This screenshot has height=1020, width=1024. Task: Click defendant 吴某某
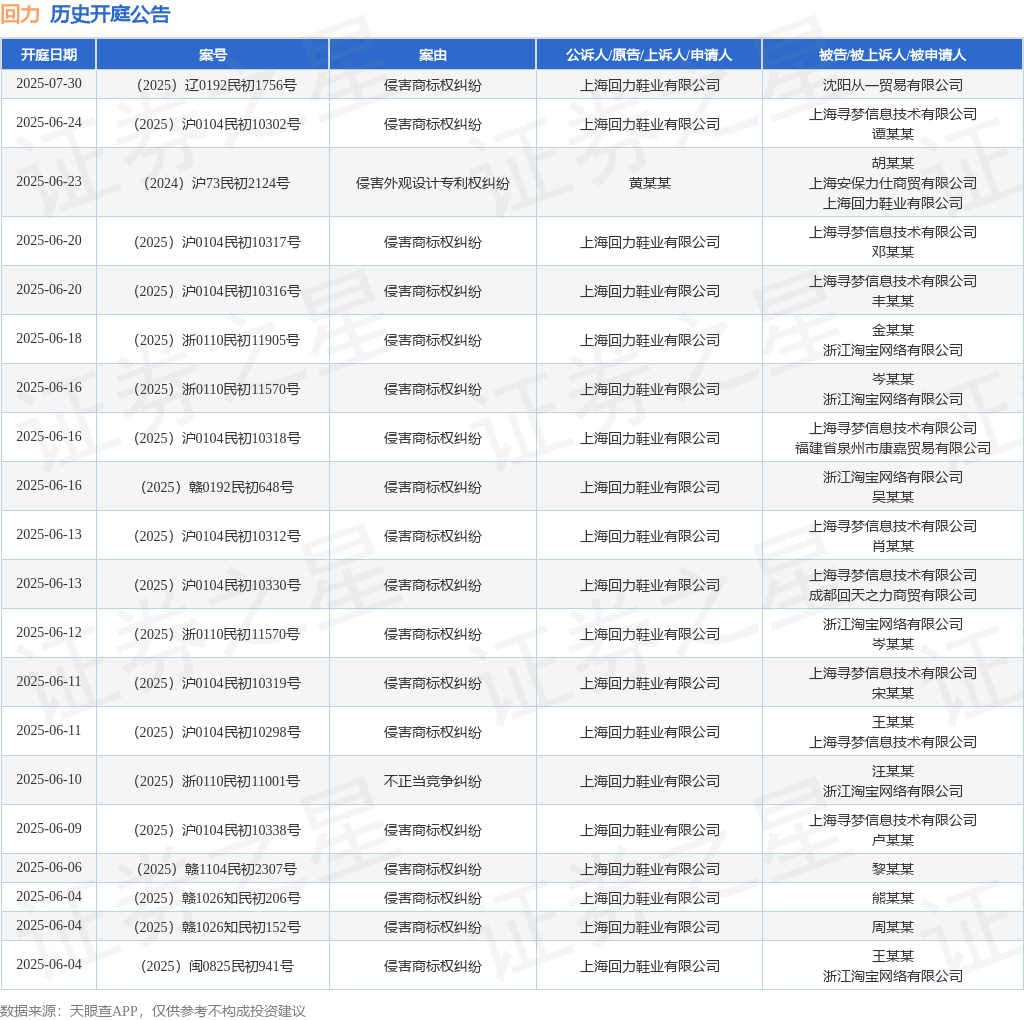click(893, 496)
